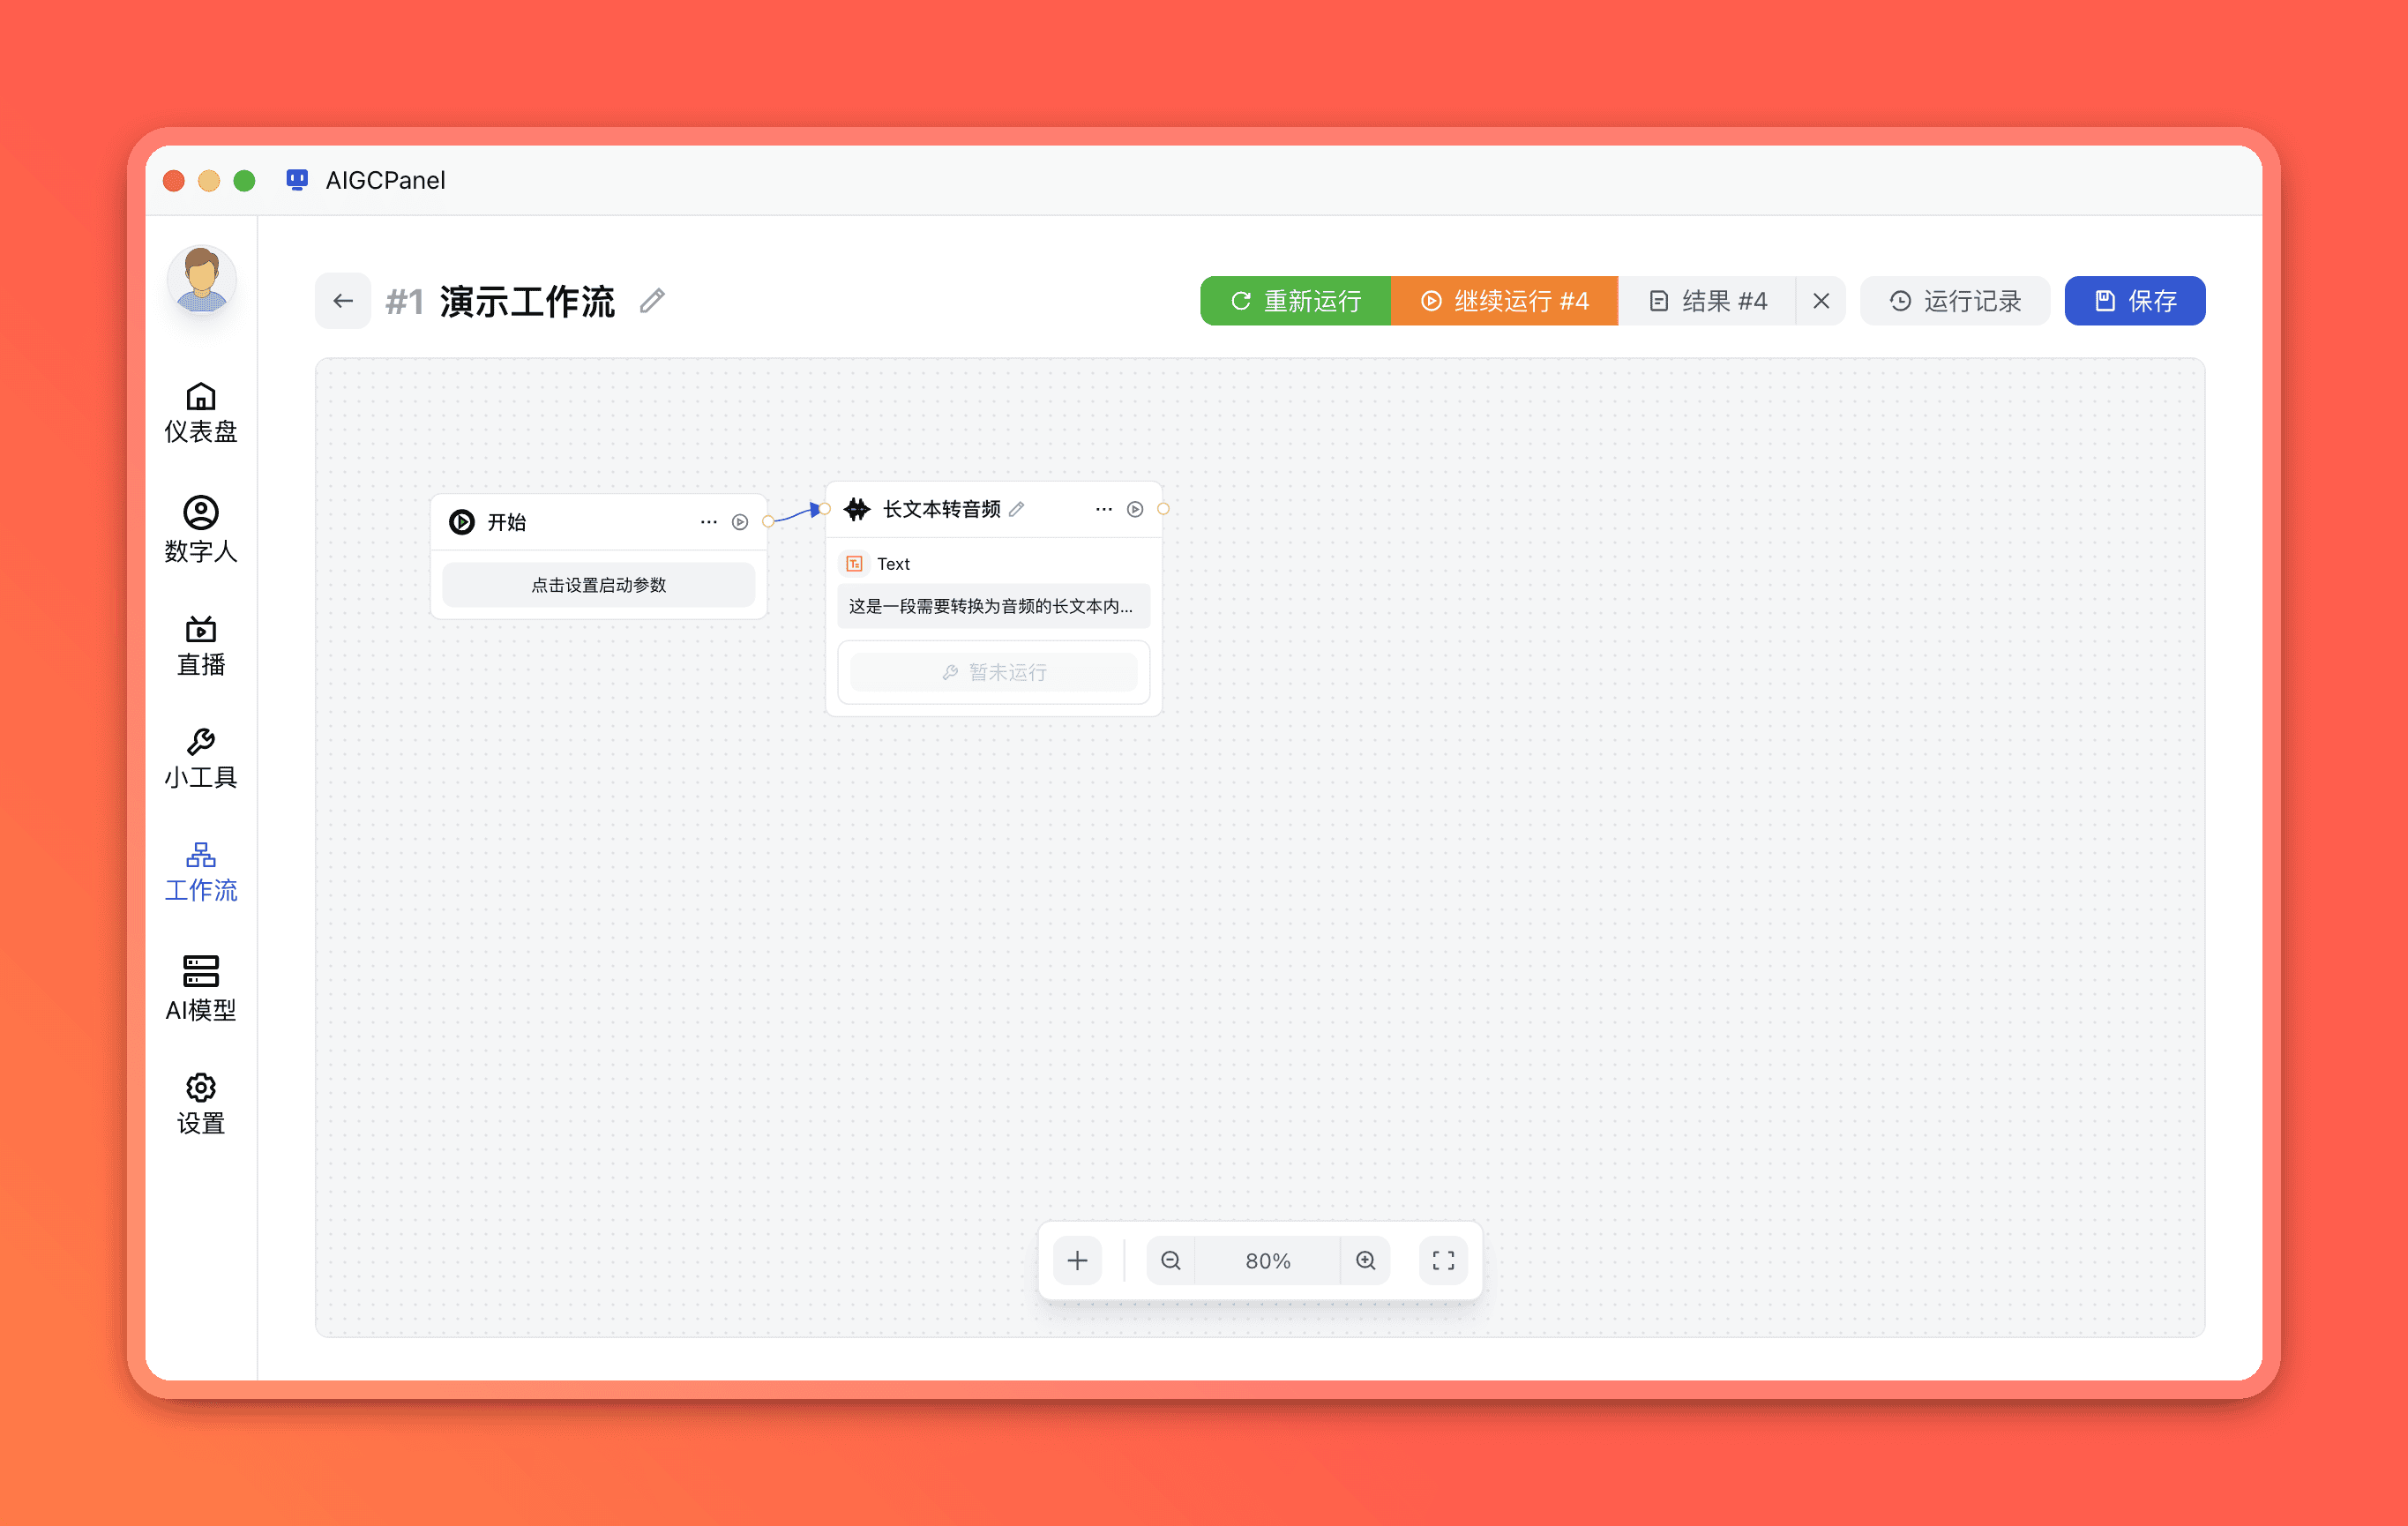Open the user avatar profile
This screenshot has width=2408, height=1526.
coord(201,280)
